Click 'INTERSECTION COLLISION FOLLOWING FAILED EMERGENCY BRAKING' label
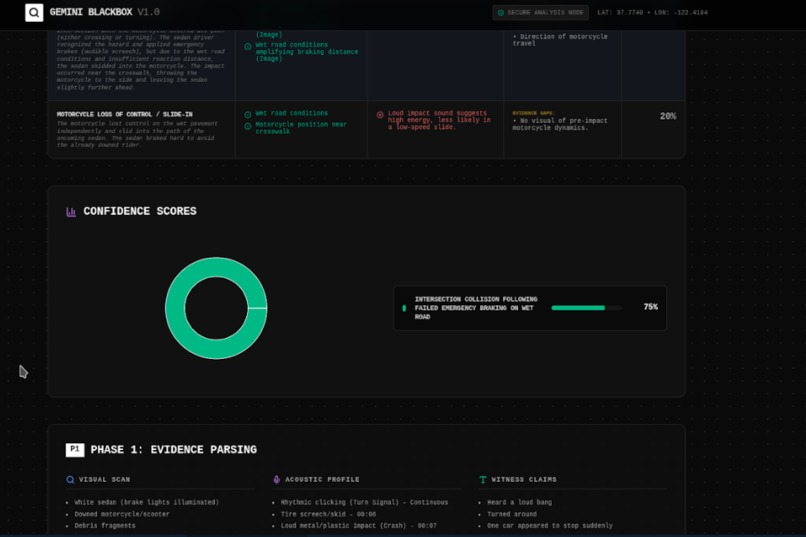Screen dimensions: 806x537 pyautogui.click(x=476, y=308)
